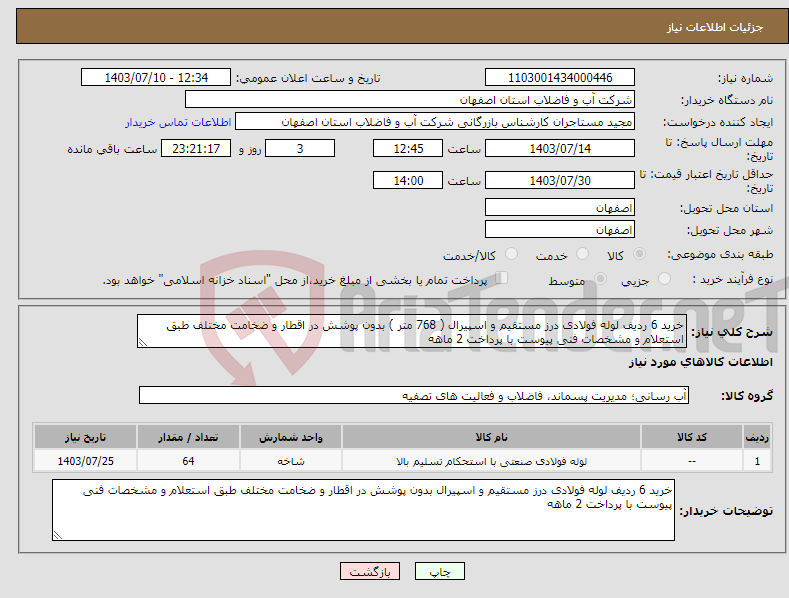Click the تاریخ نیاز column header
Screen dimensions: 789x598
point(85,437)
